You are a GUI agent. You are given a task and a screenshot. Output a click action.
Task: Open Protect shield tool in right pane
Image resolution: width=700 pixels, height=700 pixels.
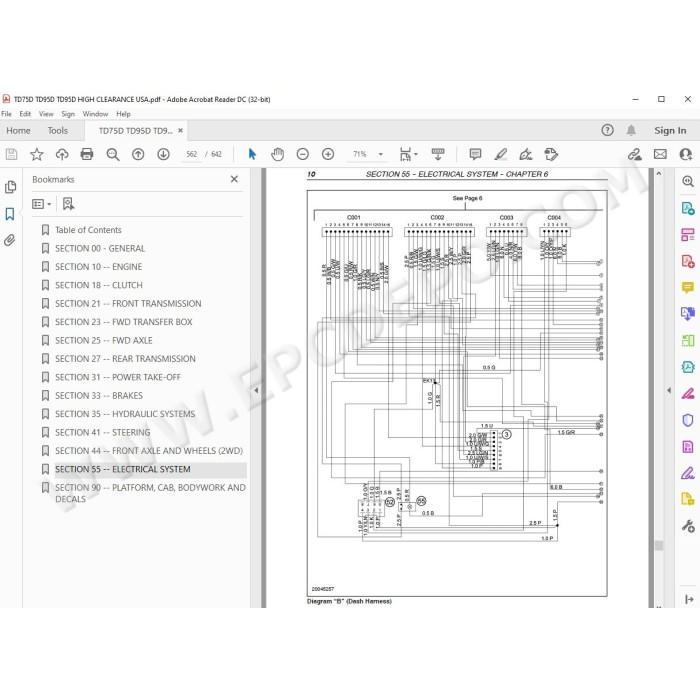[x=688, y=420]
